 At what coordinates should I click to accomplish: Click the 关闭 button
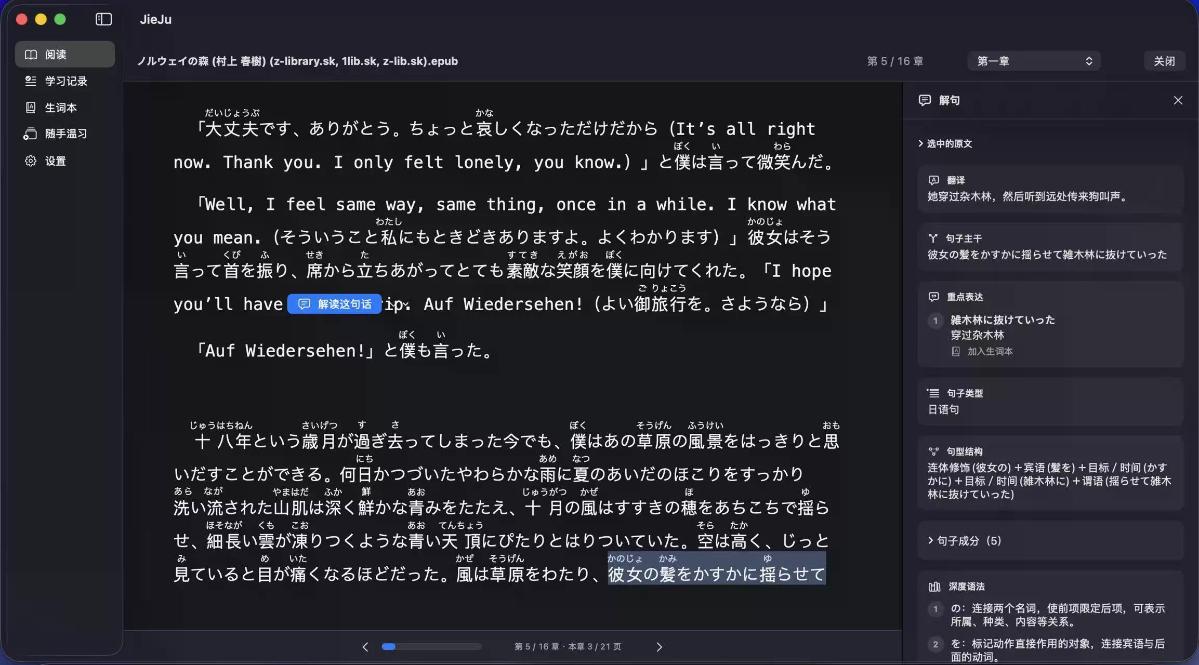point(1164,61)
